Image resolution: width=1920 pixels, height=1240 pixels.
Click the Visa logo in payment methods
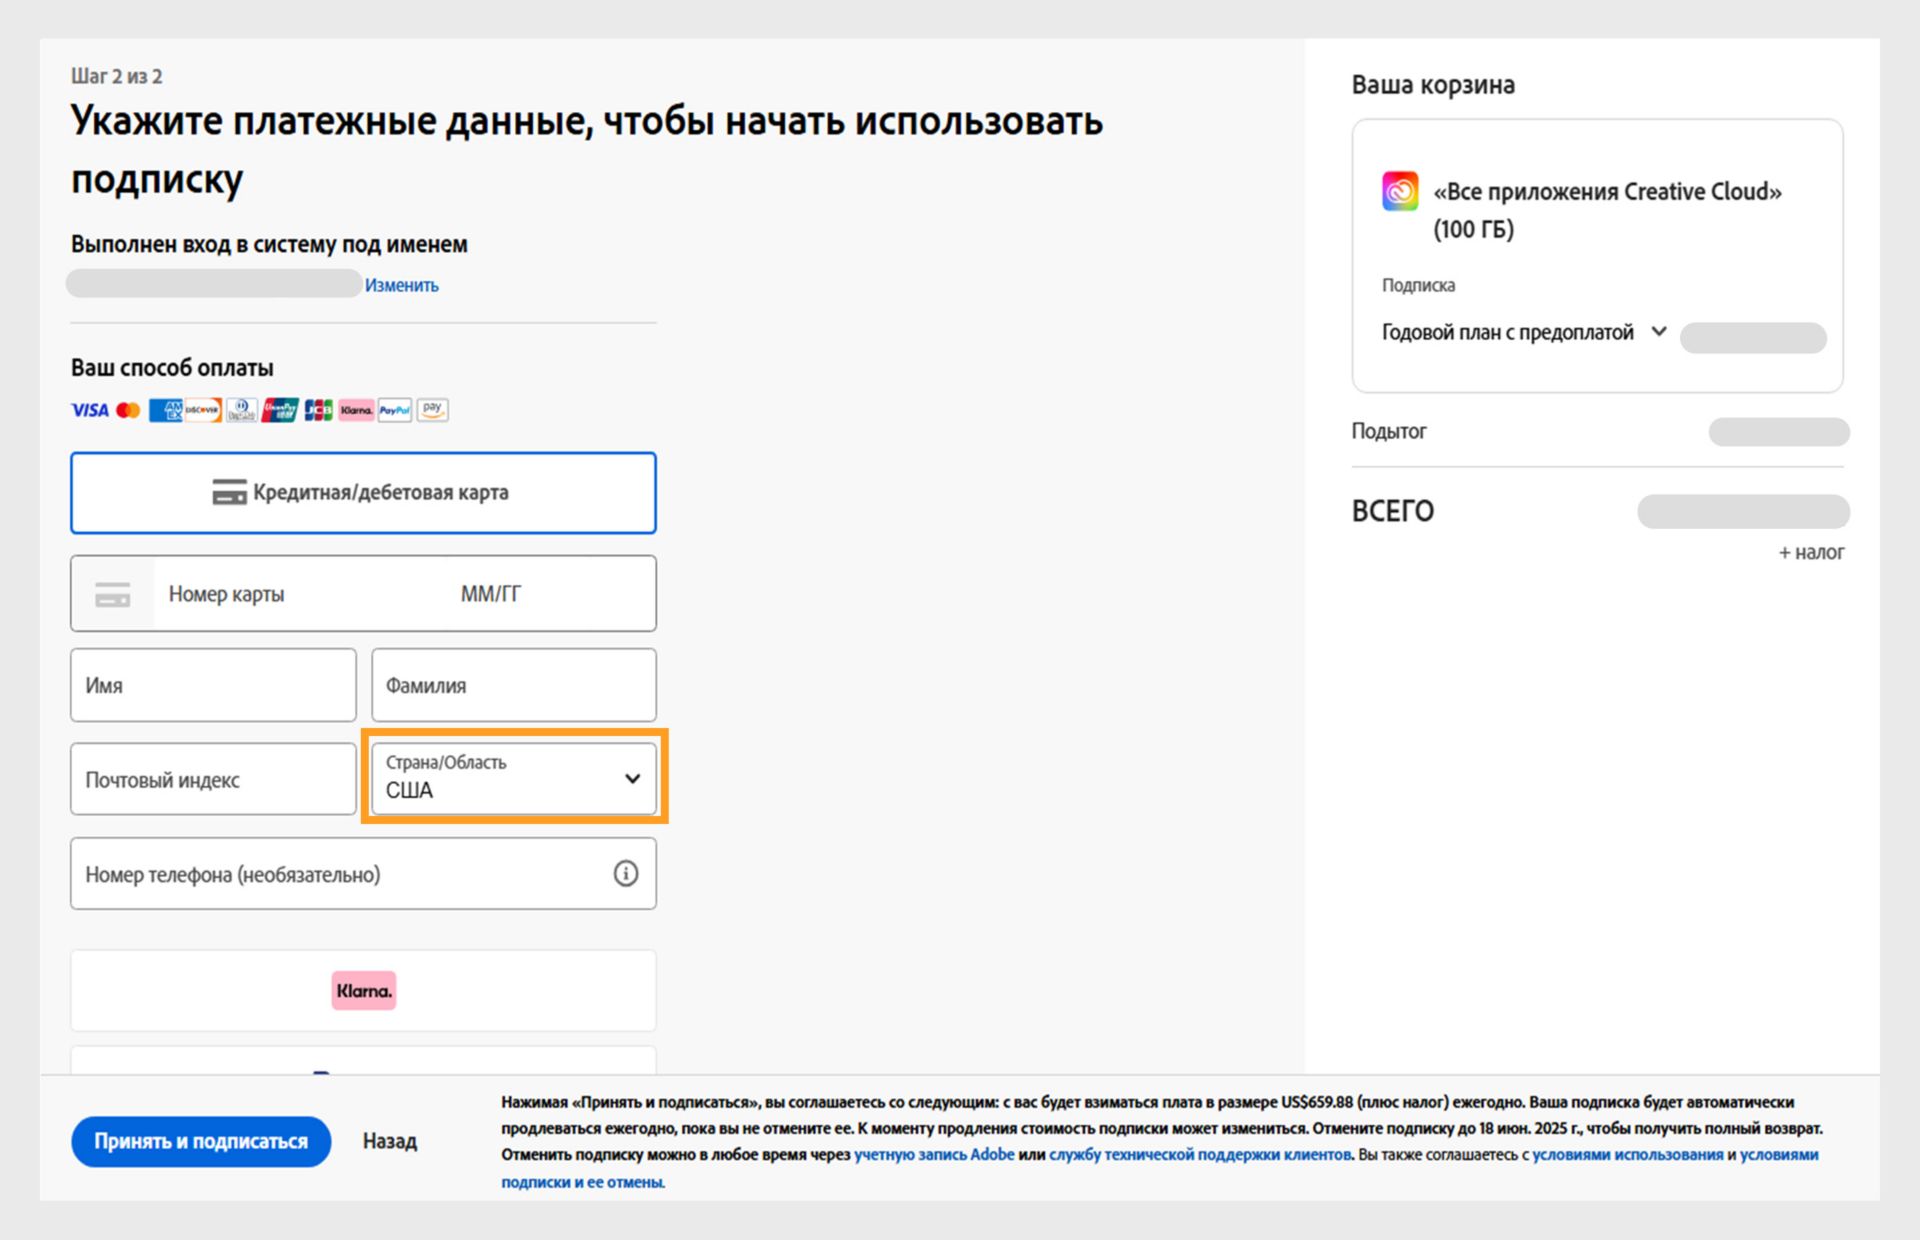point(89,410)
